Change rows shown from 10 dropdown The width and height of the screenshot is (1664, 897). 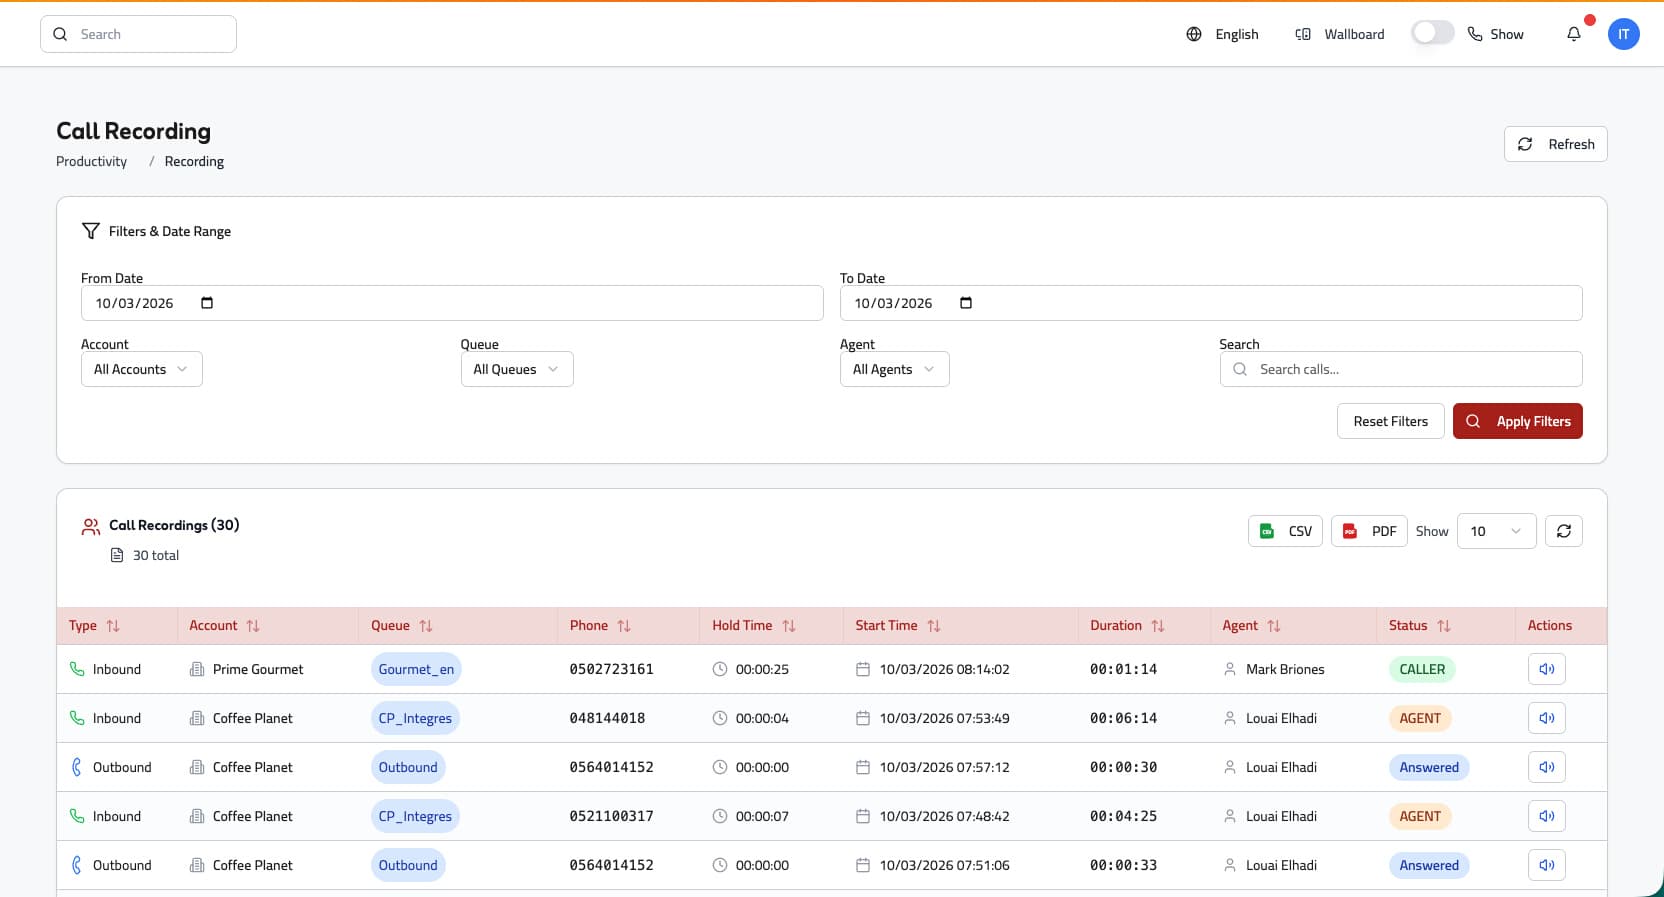[1495, 531]
